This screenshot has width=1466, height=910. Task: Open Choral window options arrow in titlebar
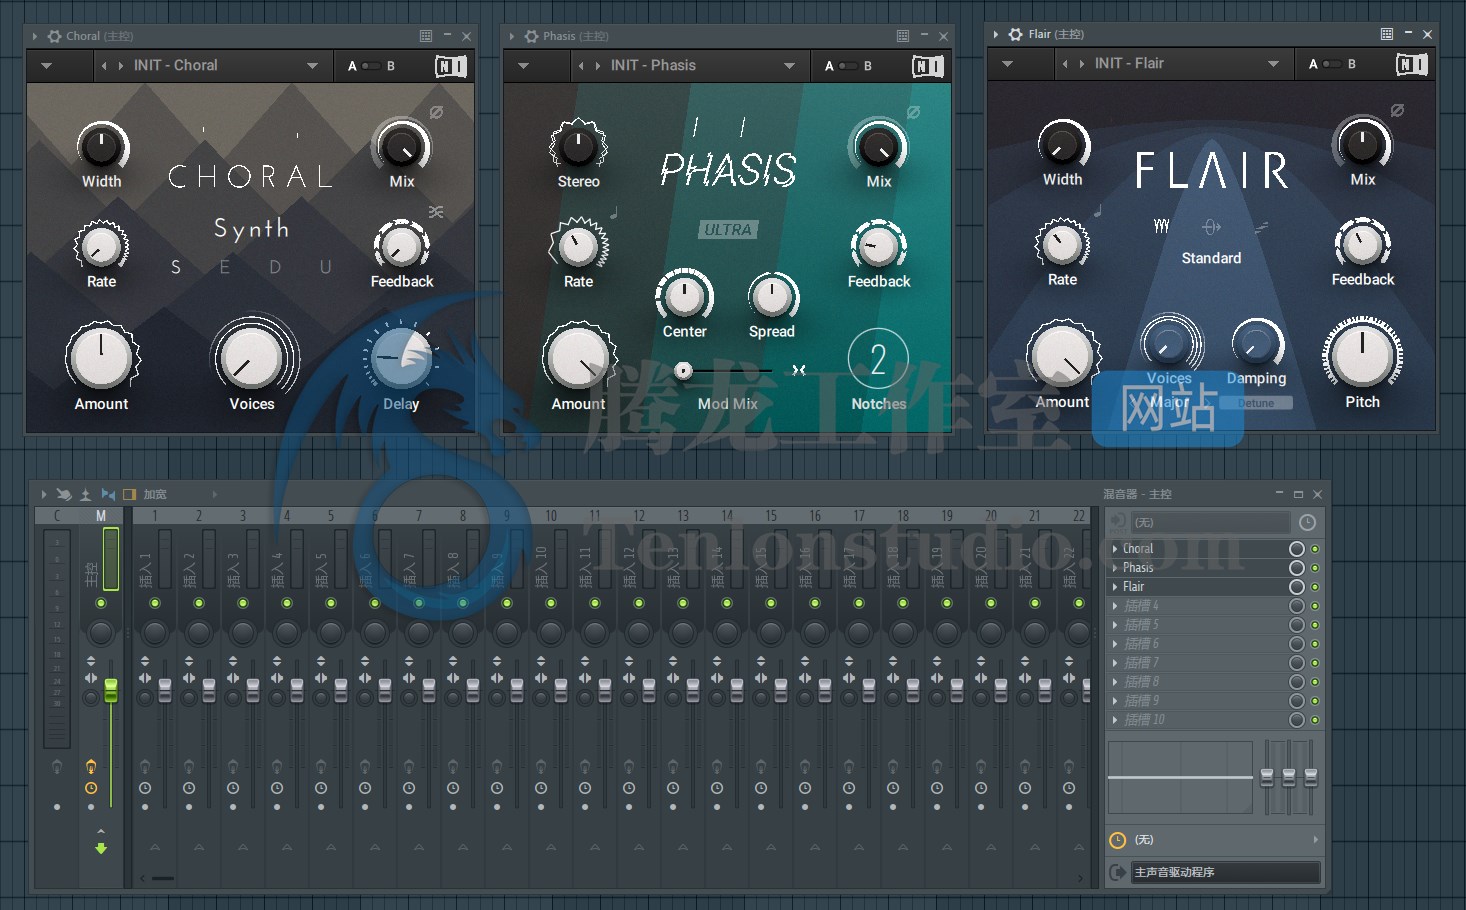[35, 36]
